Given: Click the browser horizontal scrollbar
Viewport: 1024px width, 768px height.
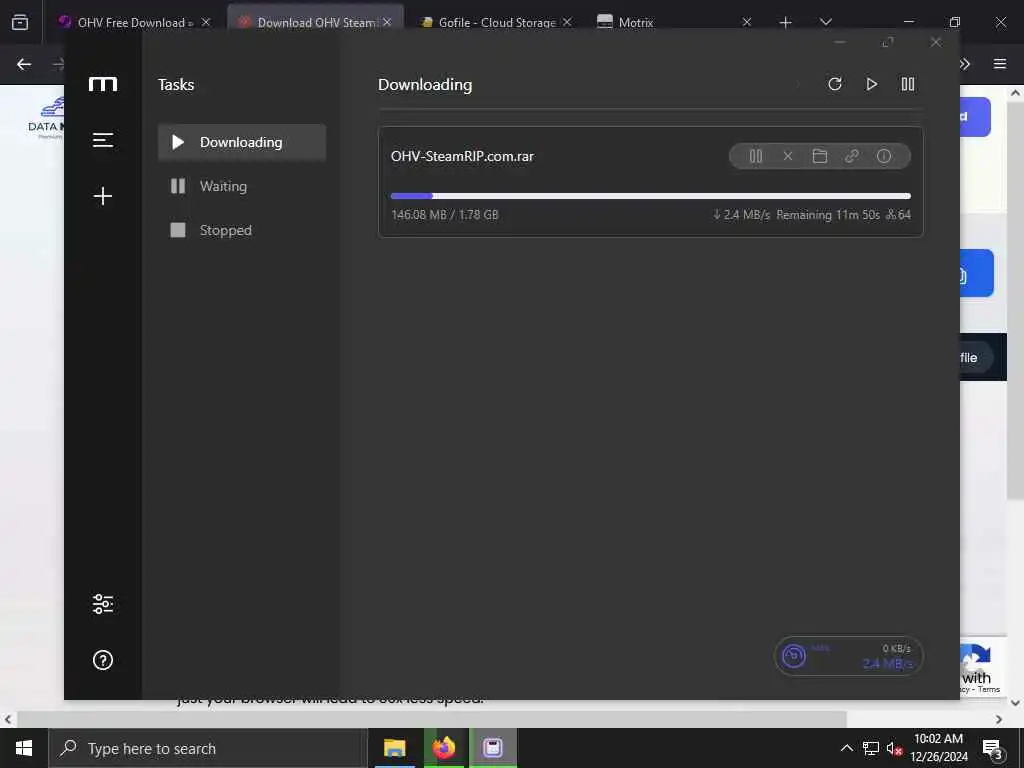Looking at the screenshot, I should pyautogui.click(x=431, y=719).
